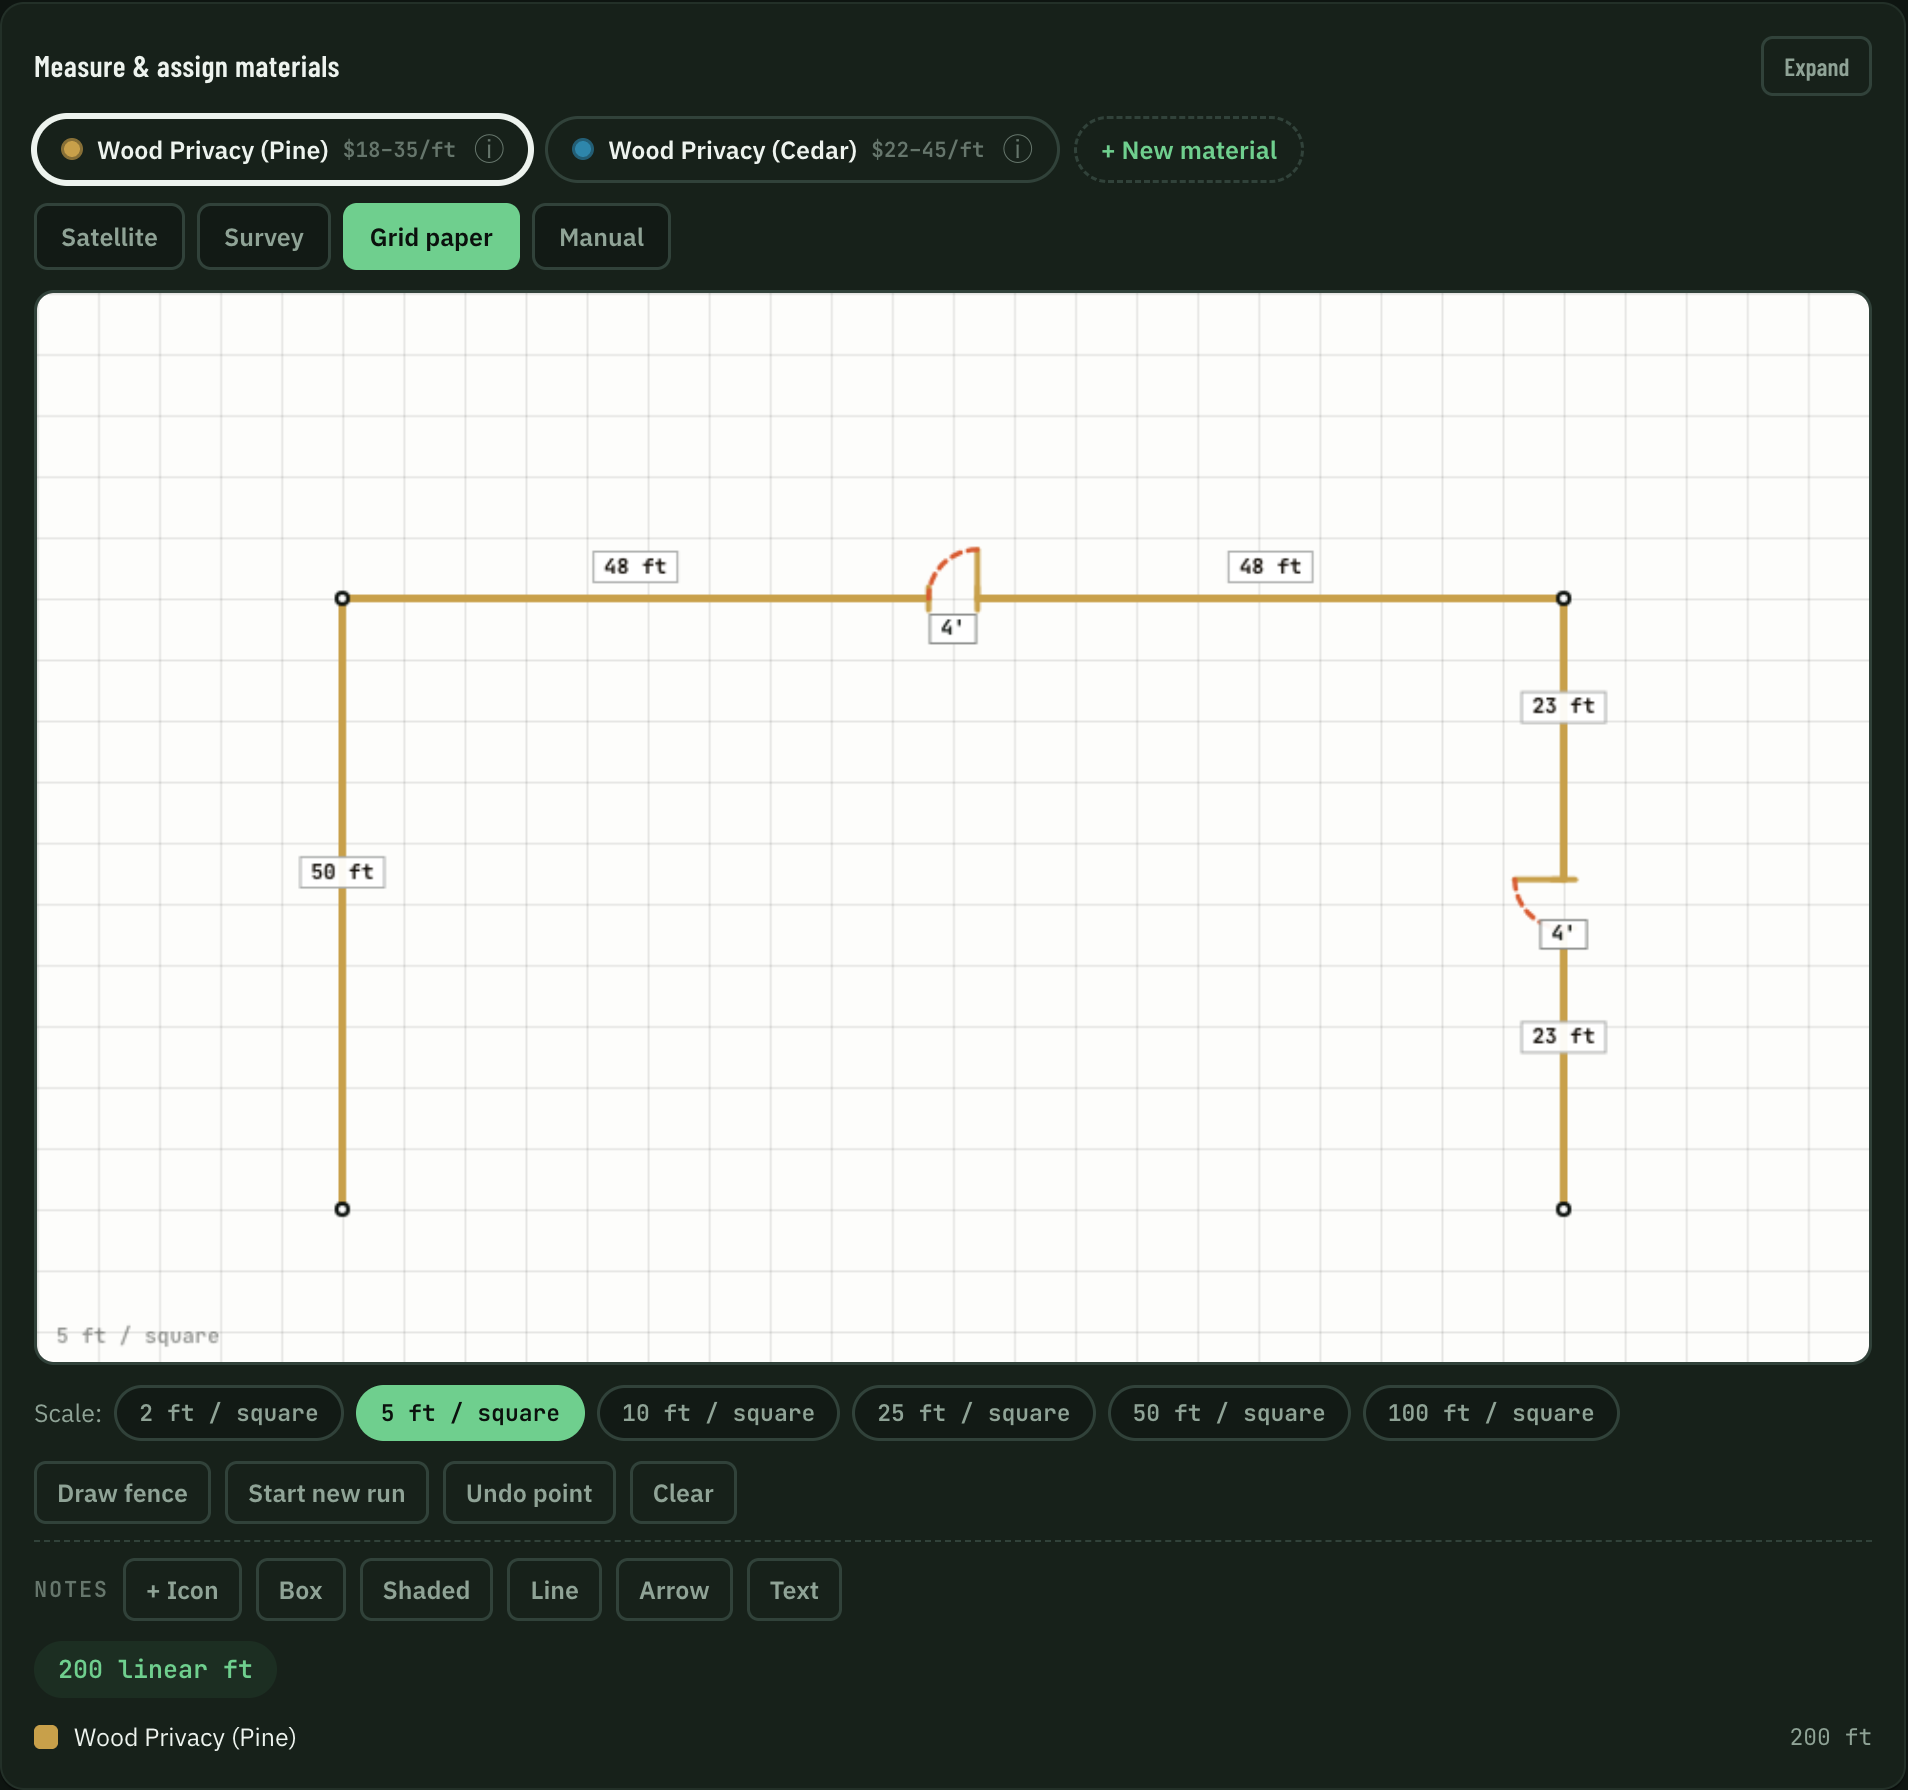Screen dimensions: 1908x1790
Task: Click the right-side gate 4' label
Action: [1563, 933]
